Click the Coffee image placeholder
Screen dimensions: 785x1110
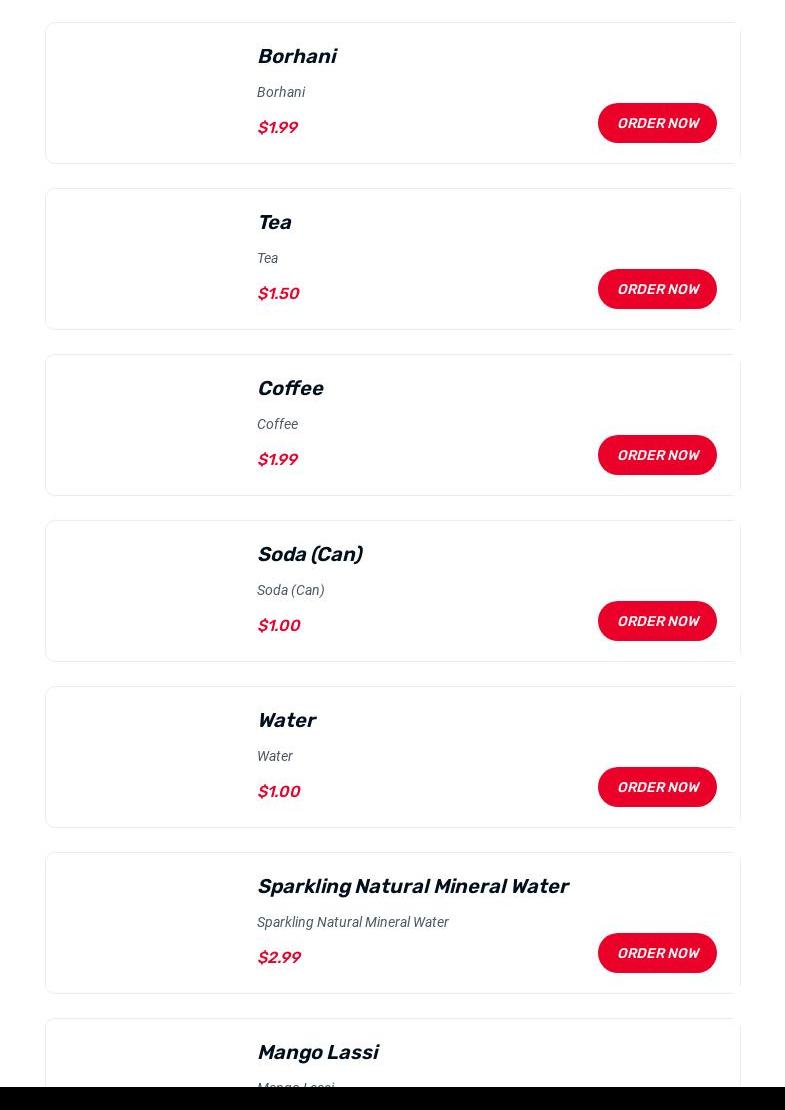click(146, 425)
